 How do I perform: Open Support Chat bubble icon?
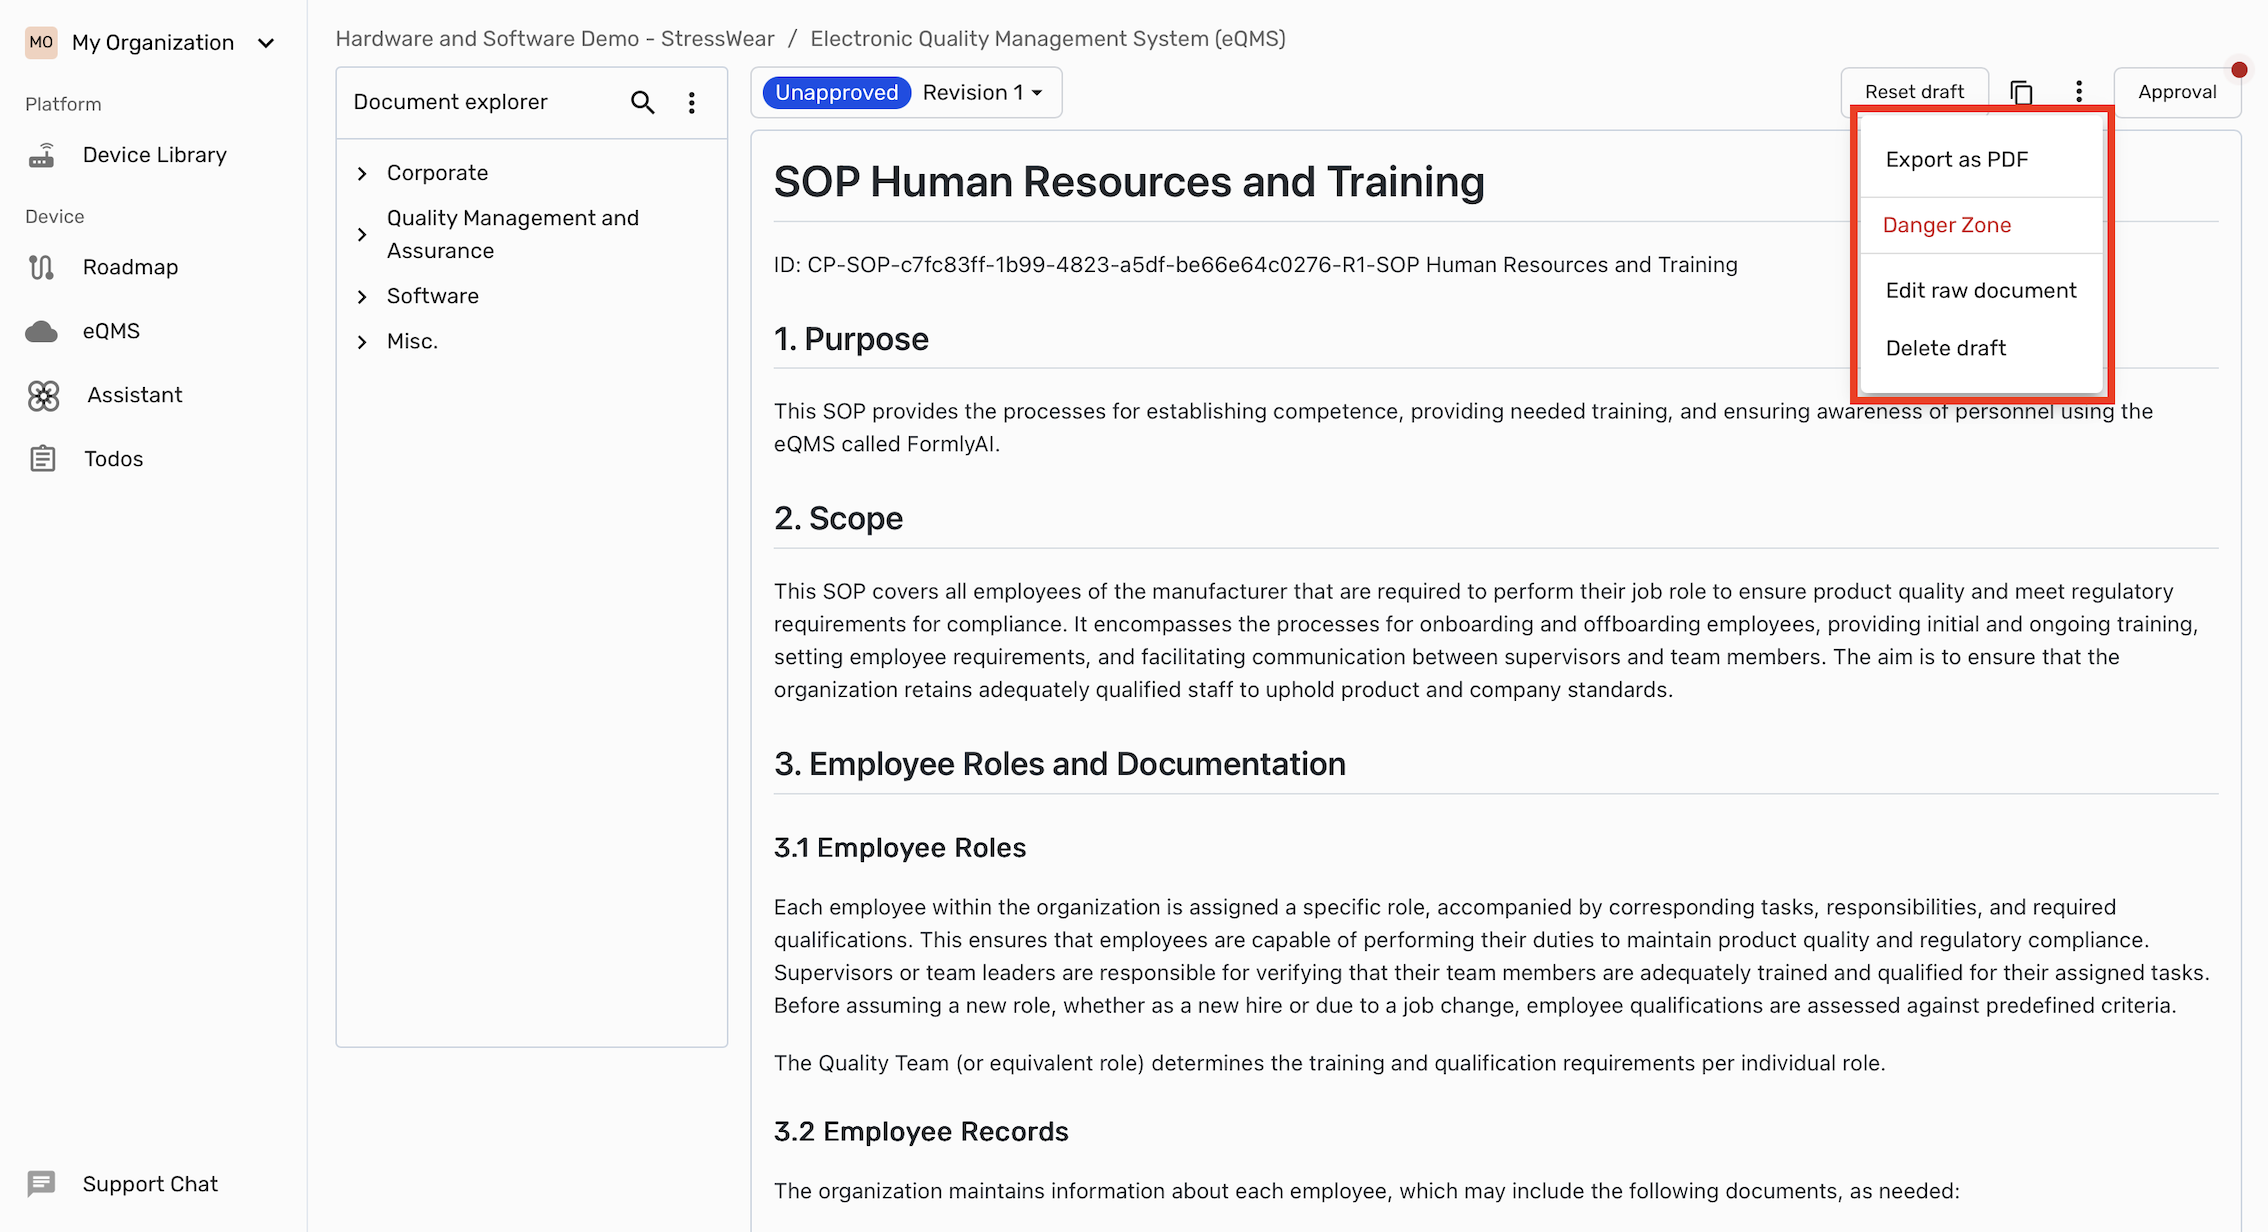[42, 1184]
